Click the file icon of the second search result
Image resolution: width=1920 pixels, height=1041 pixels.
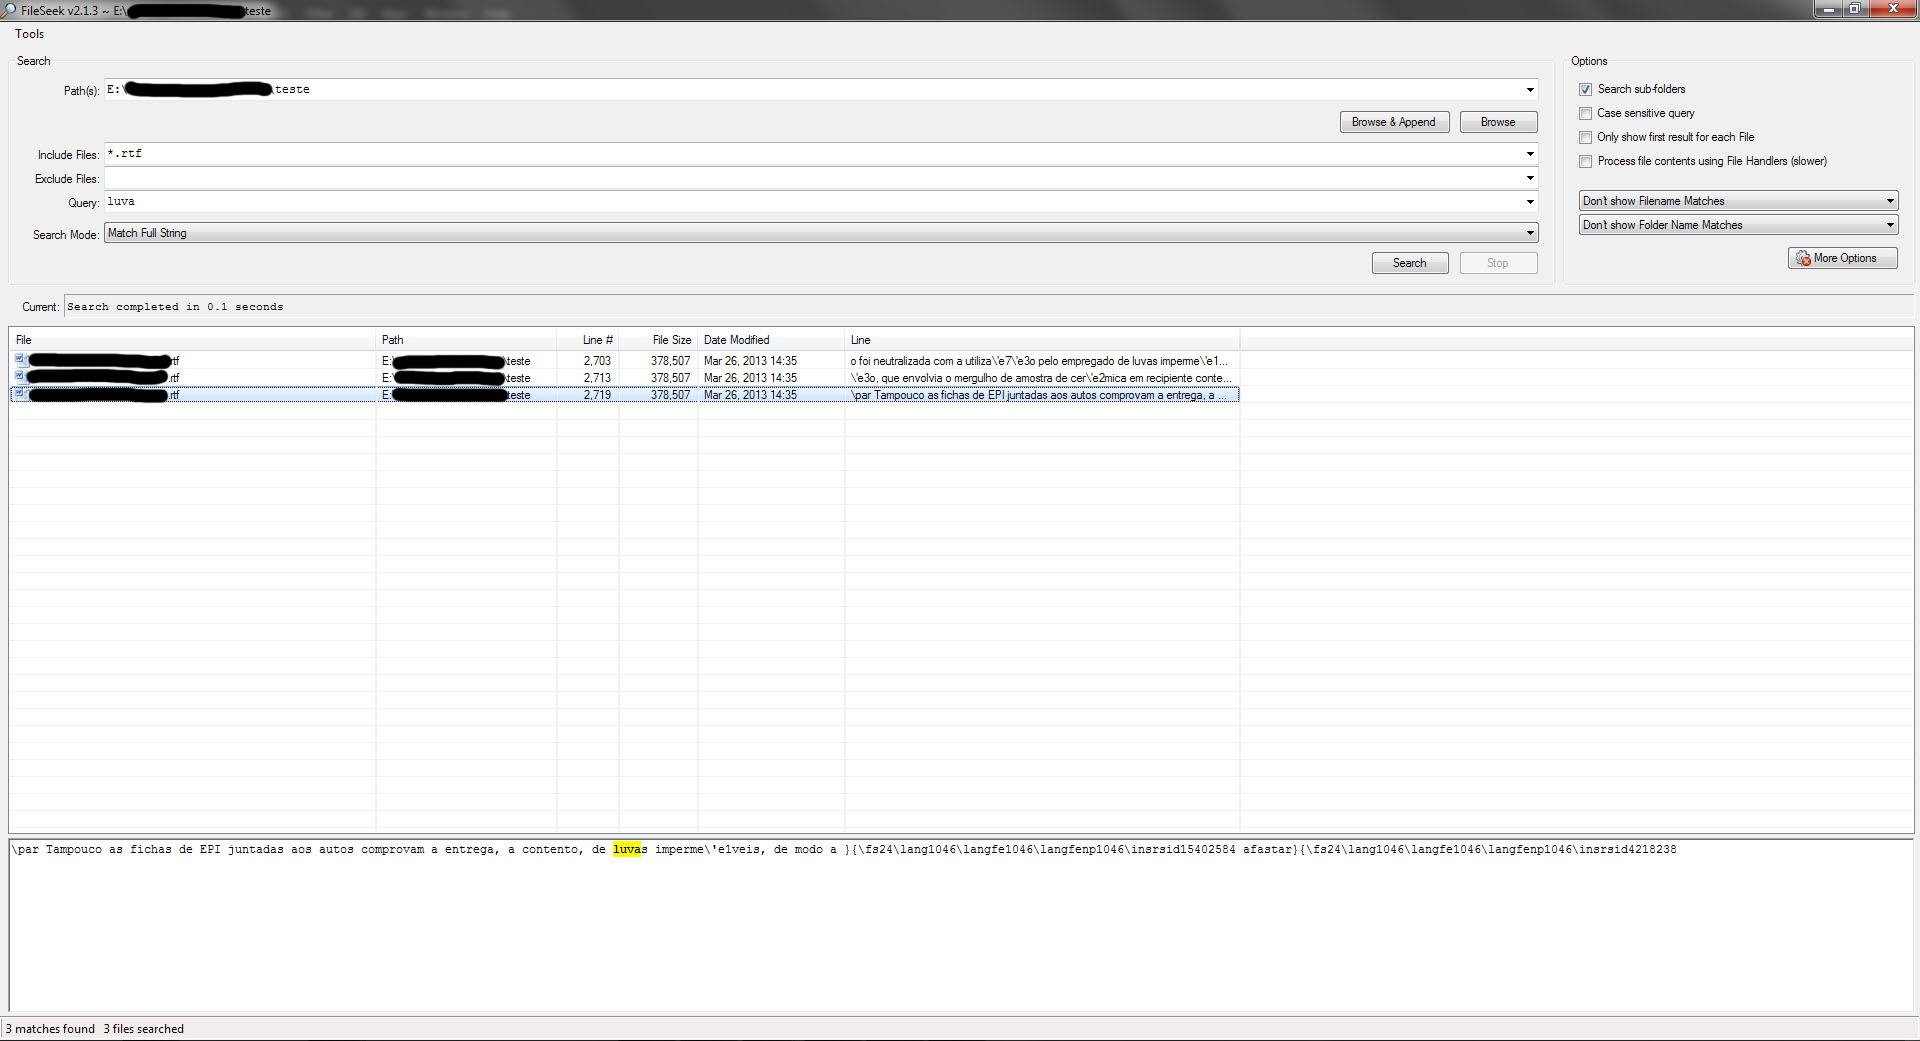20,377
